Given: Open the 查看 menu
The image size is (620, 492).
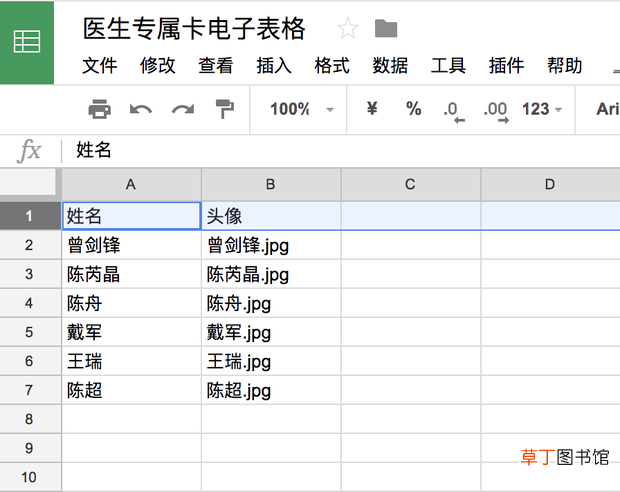Looking at the screenshot, I should coord(215,66).
